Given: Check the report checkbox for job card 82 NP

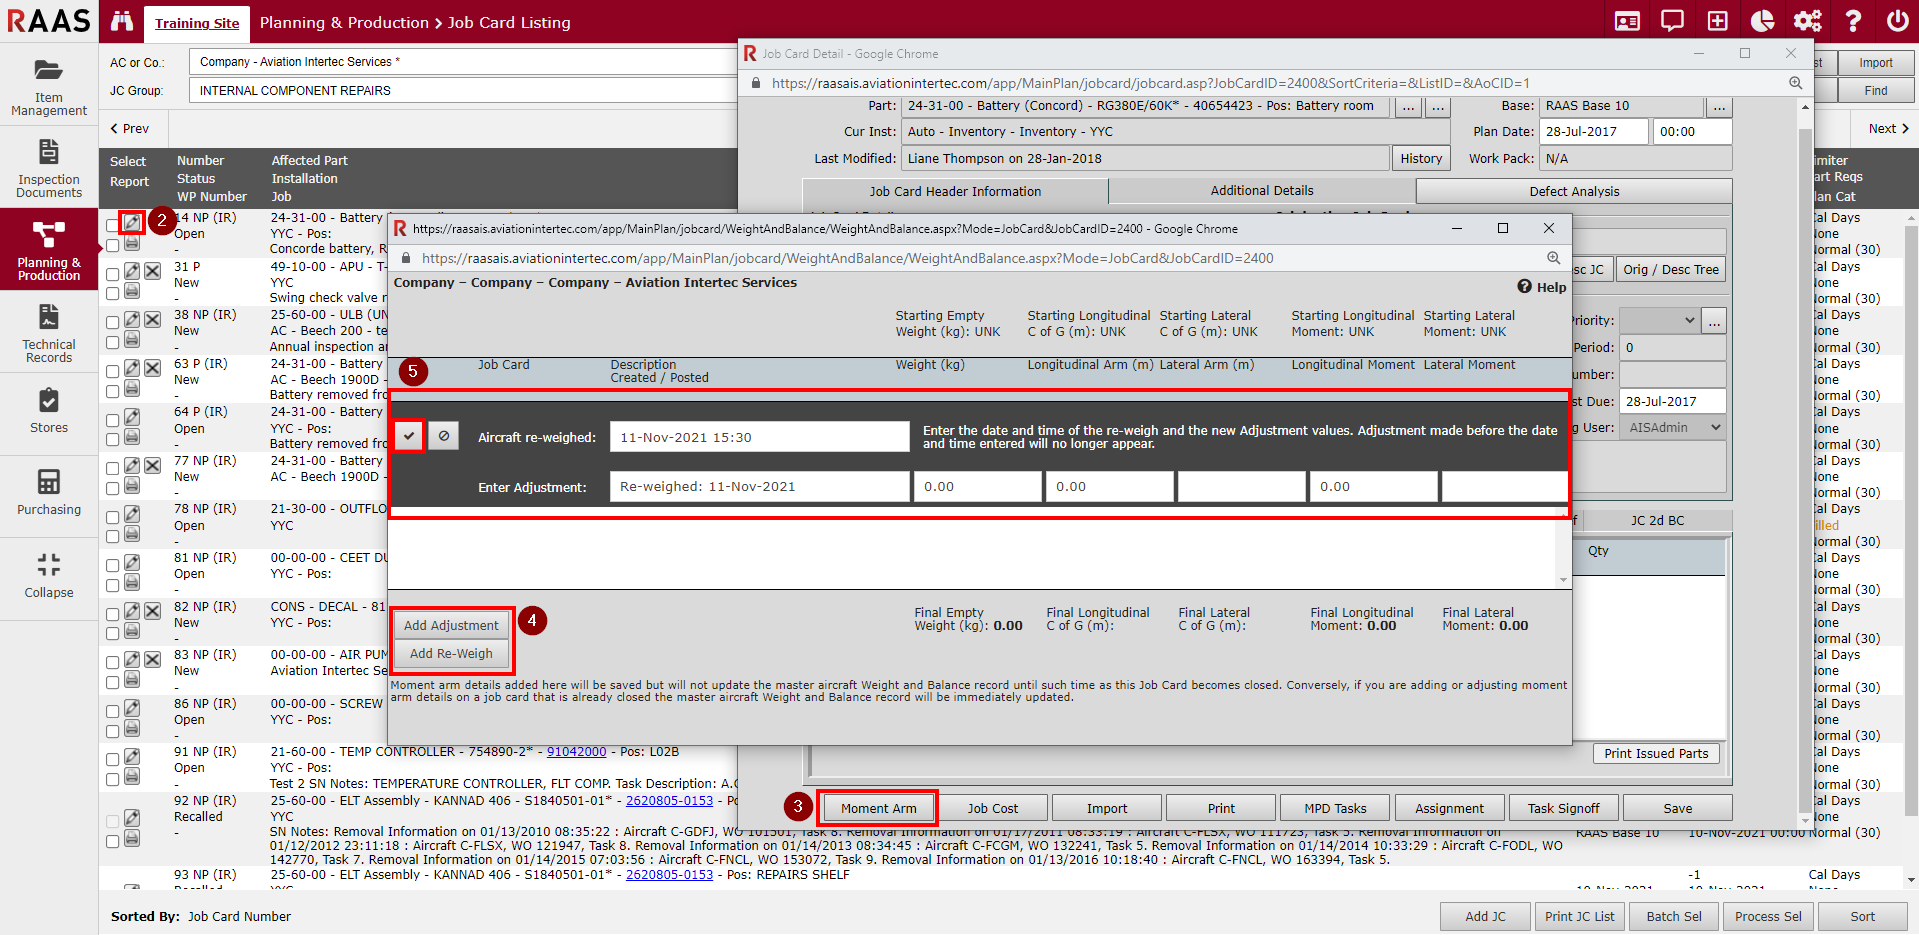Looking at the screenshot, I should 113,632.
